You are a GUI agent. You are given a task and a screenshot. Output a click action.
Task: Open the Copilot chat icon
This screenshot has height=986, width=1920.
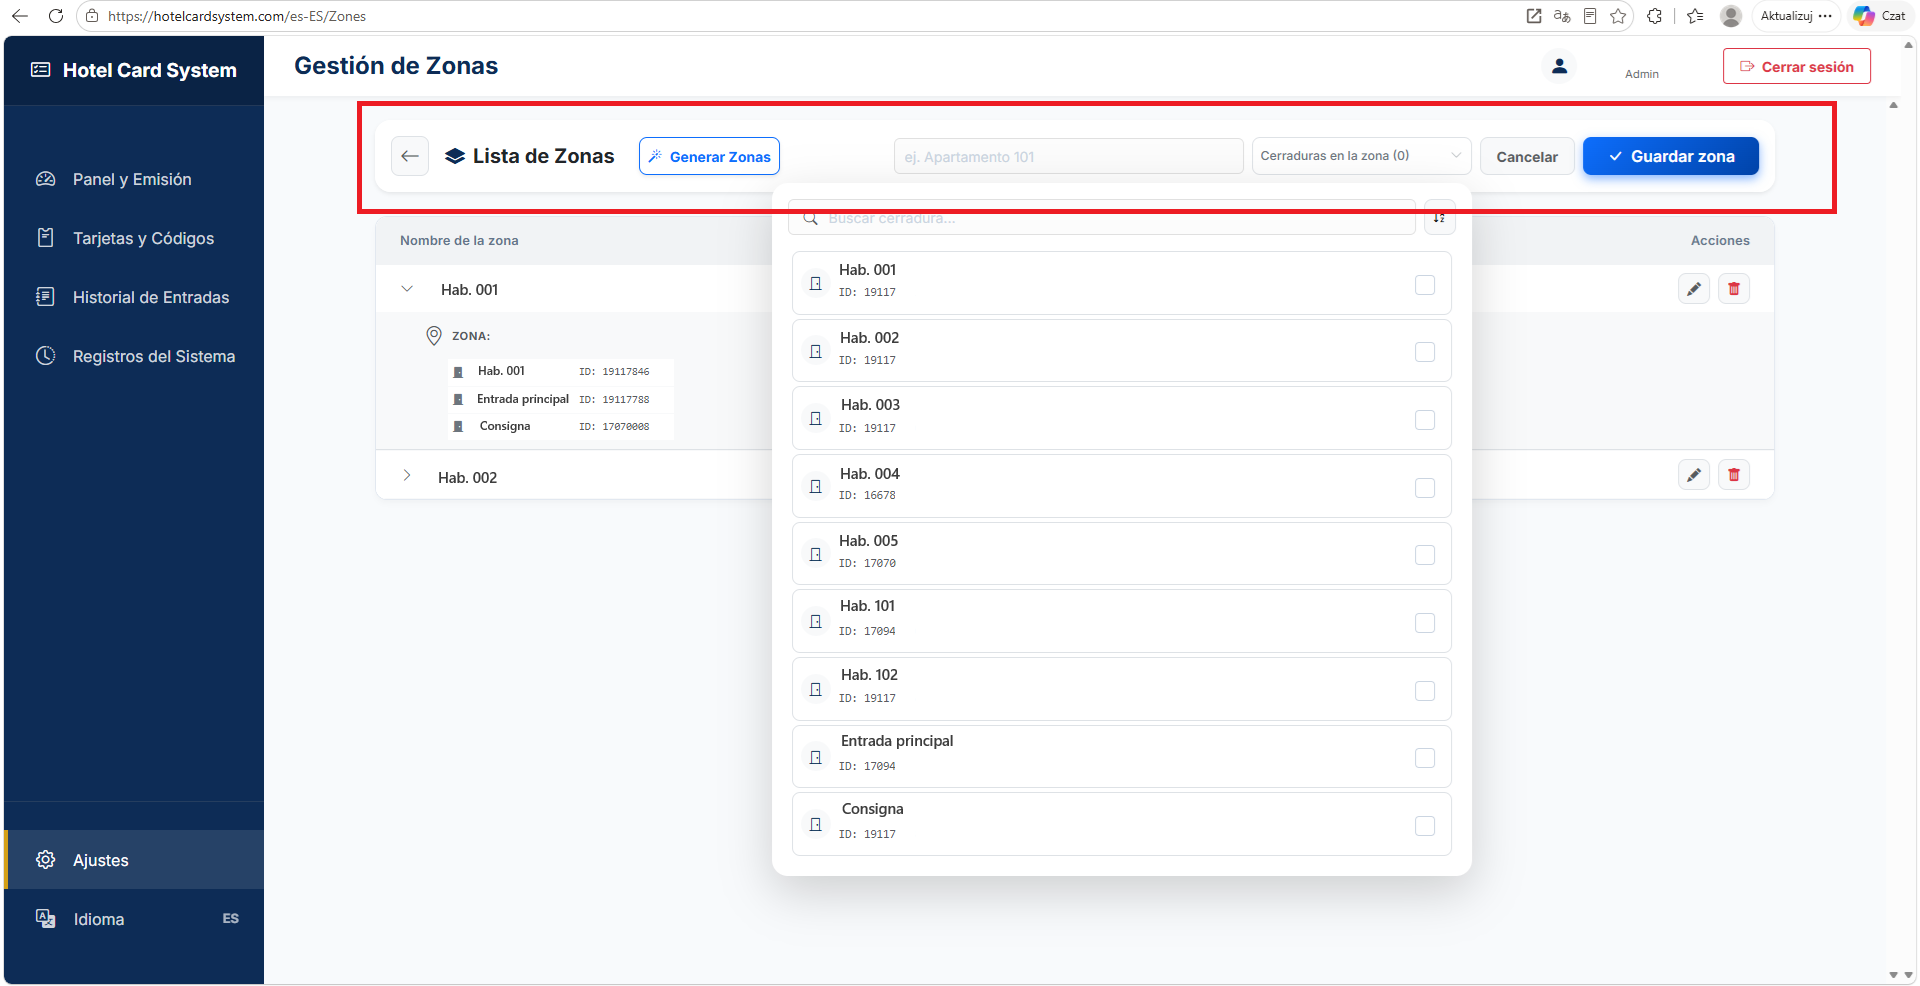1864,16
